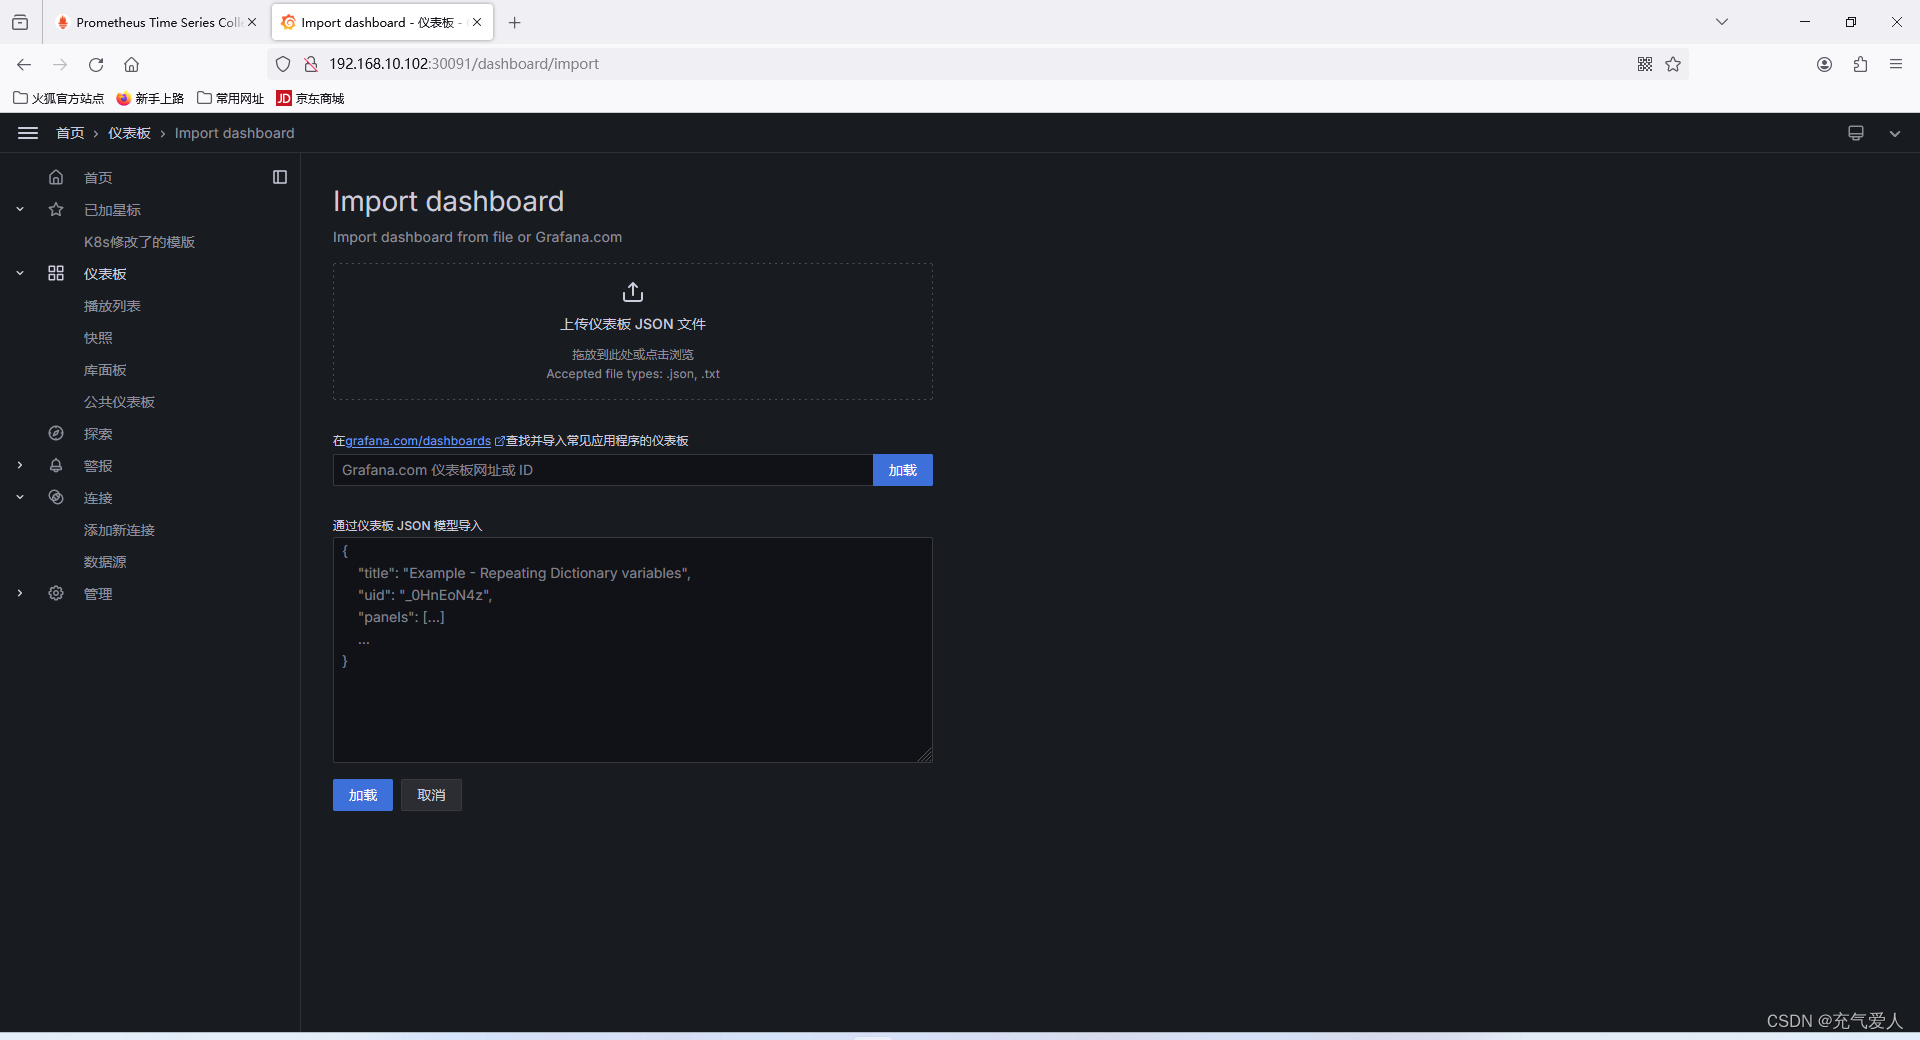Open 数据源 in the sidebar

coord(105,562)
